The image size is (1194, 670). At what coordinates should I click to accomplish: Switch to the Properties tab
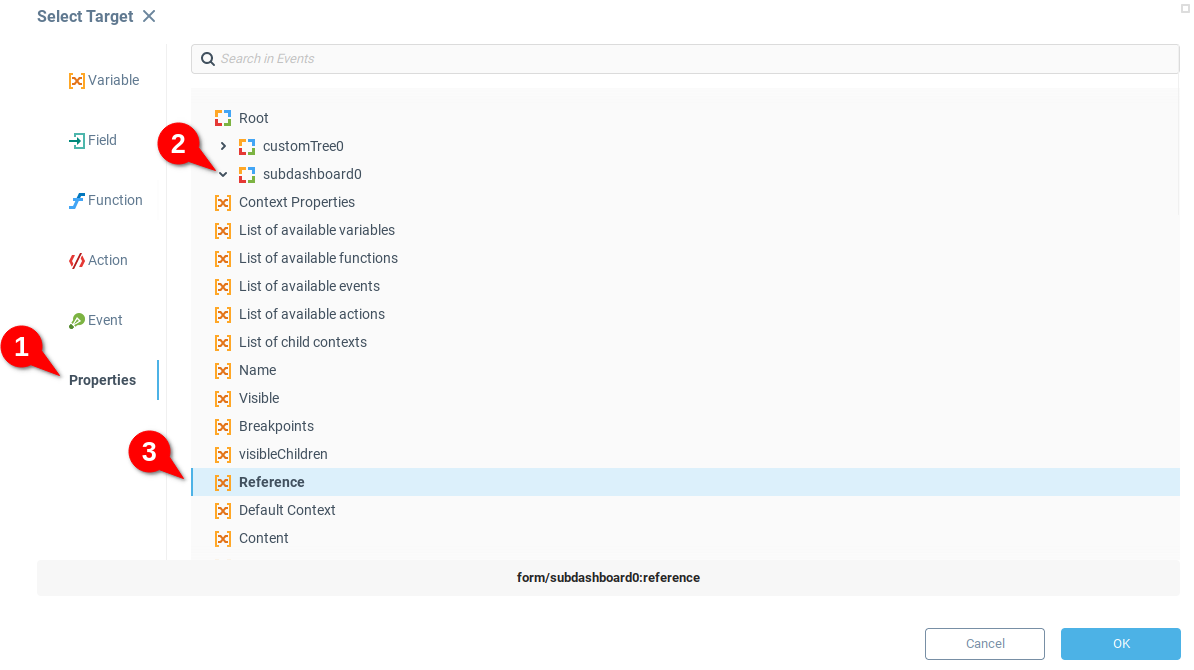(102, 380)
